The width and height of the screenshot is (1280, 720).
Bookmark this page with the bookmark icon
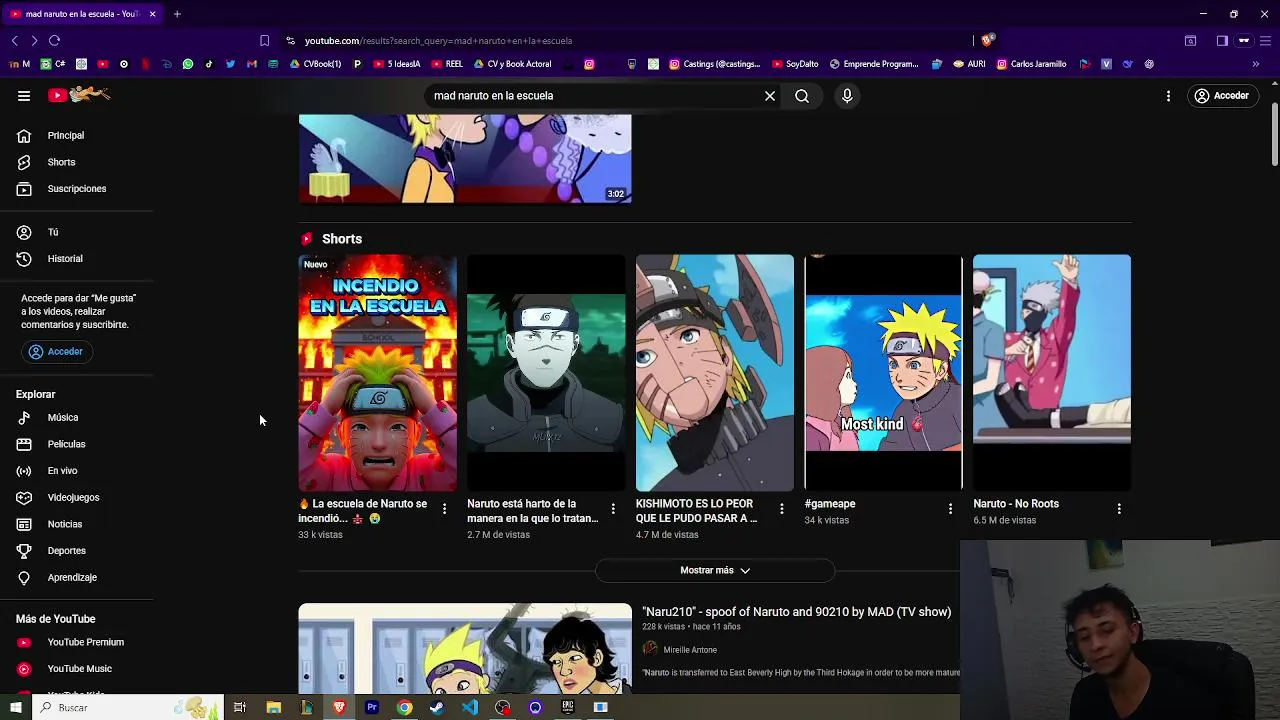coord(264,41)
